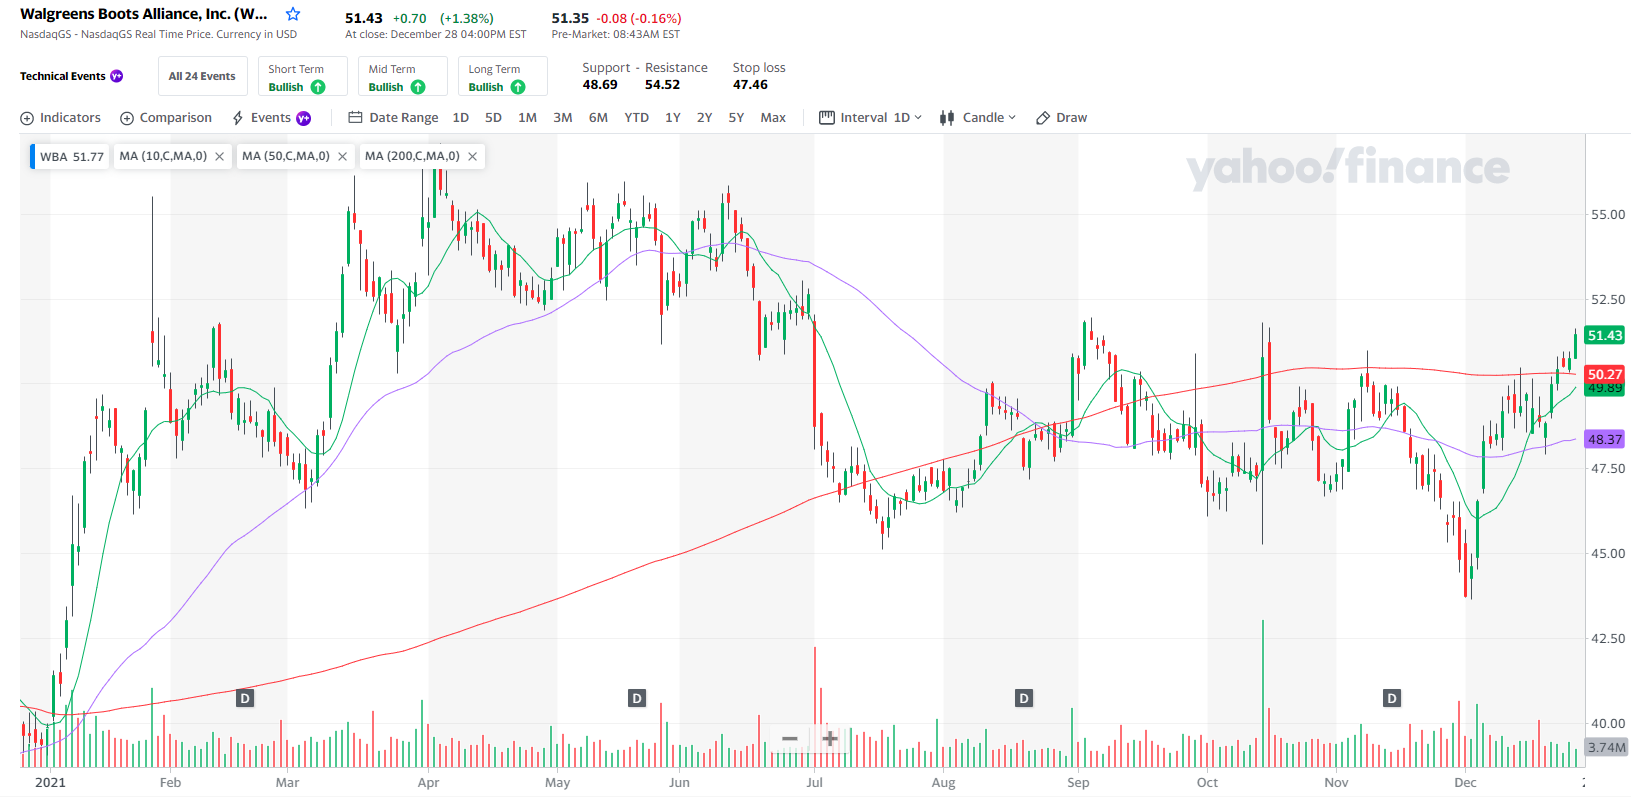Click the Technical Events premium badge icon

pos(117,76)
